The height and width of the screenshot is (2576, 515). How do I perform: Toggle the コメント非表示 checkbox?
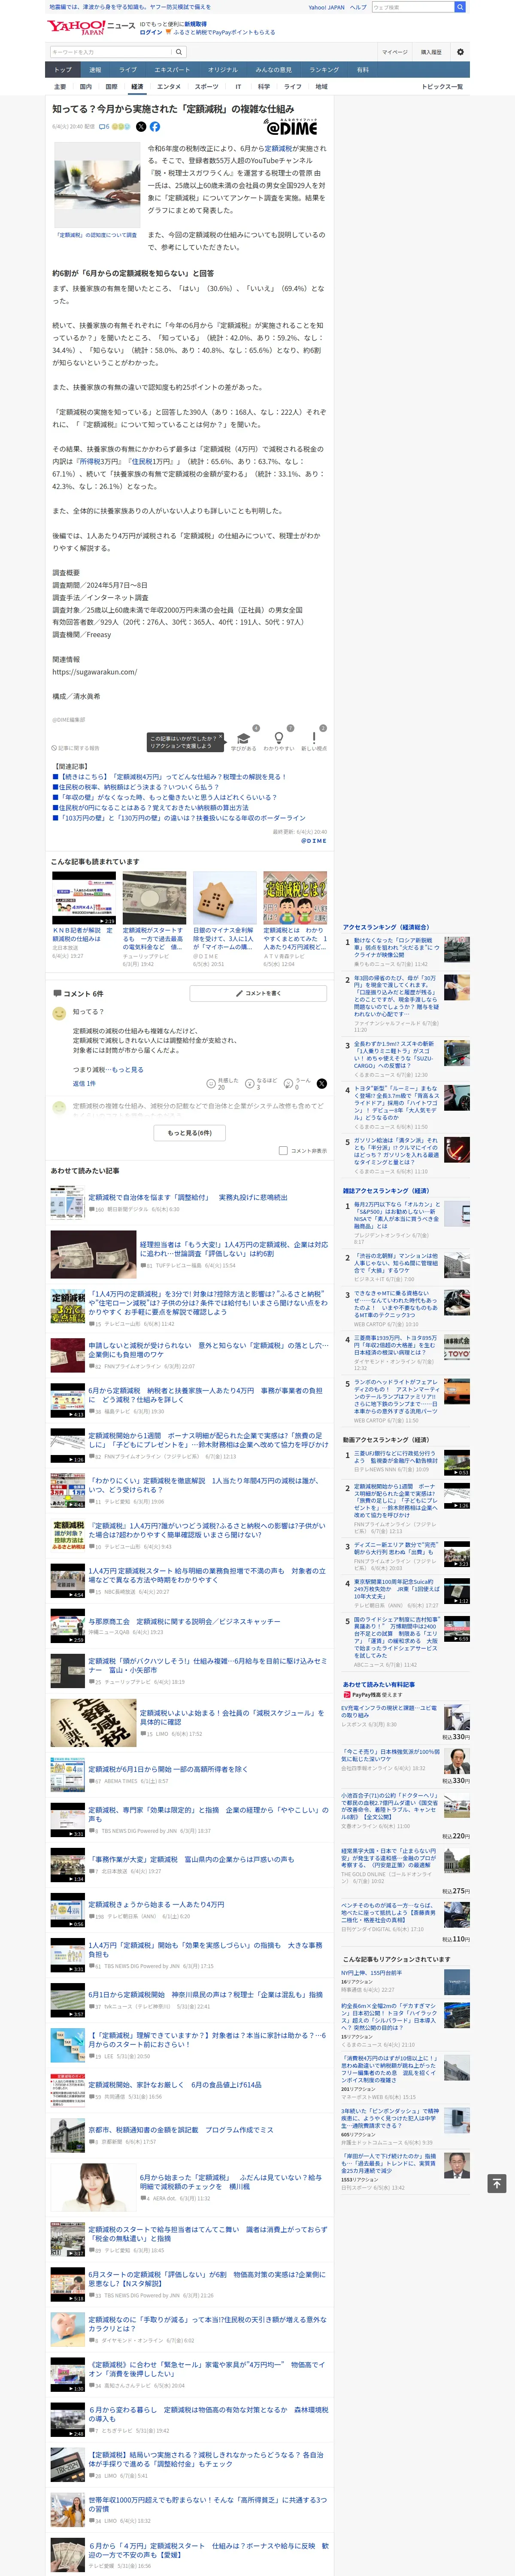click(283, 1151)
